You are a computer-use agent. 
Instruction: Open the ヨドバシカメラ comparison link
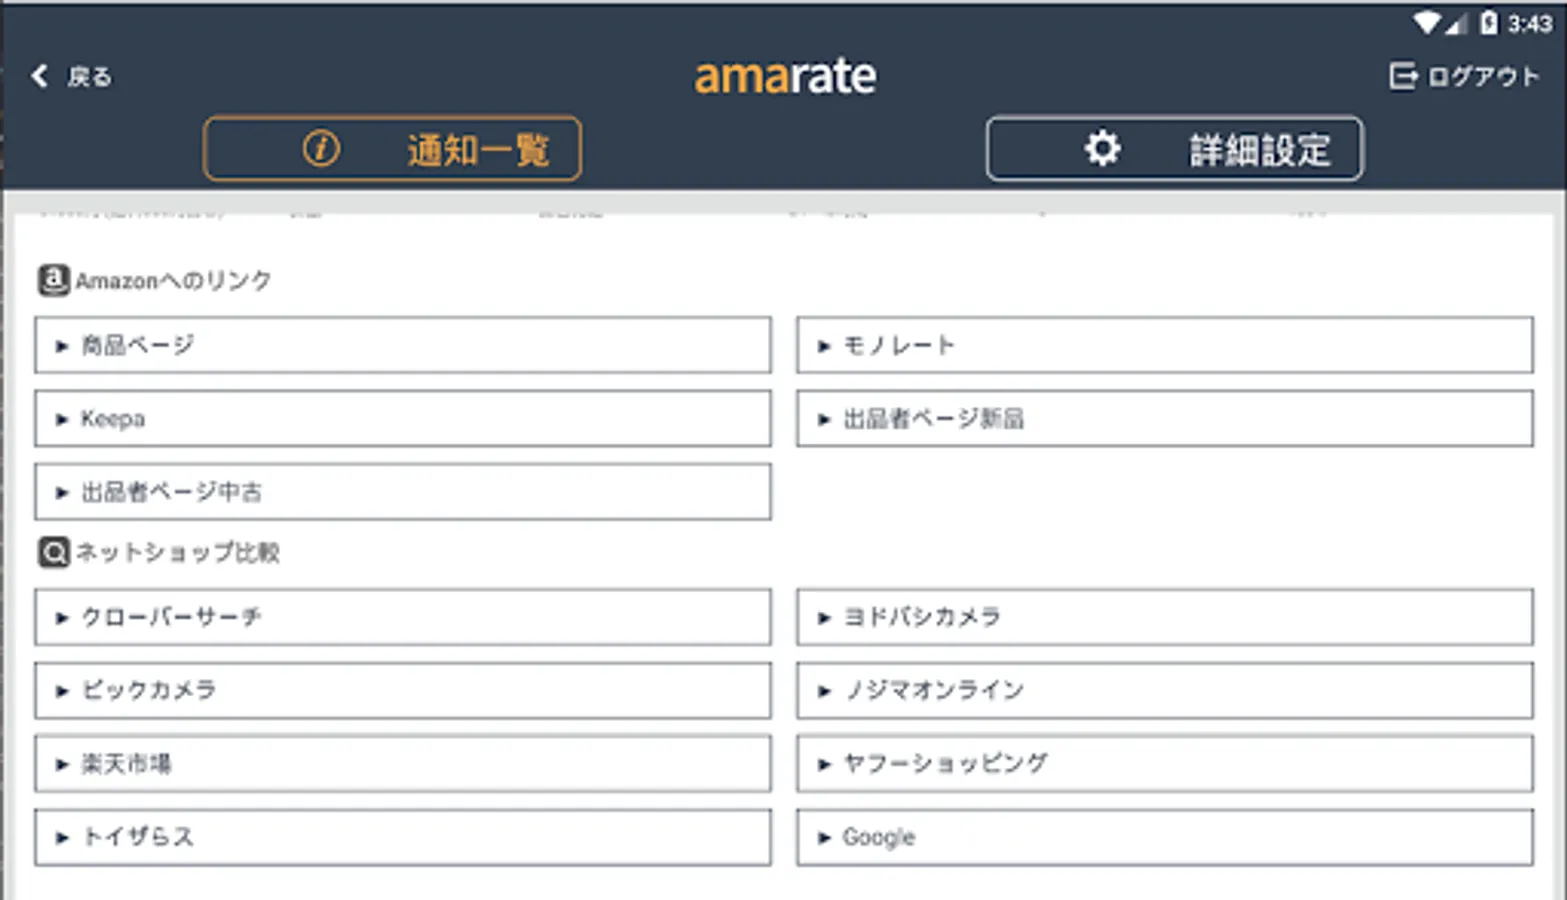[1163, 617]
